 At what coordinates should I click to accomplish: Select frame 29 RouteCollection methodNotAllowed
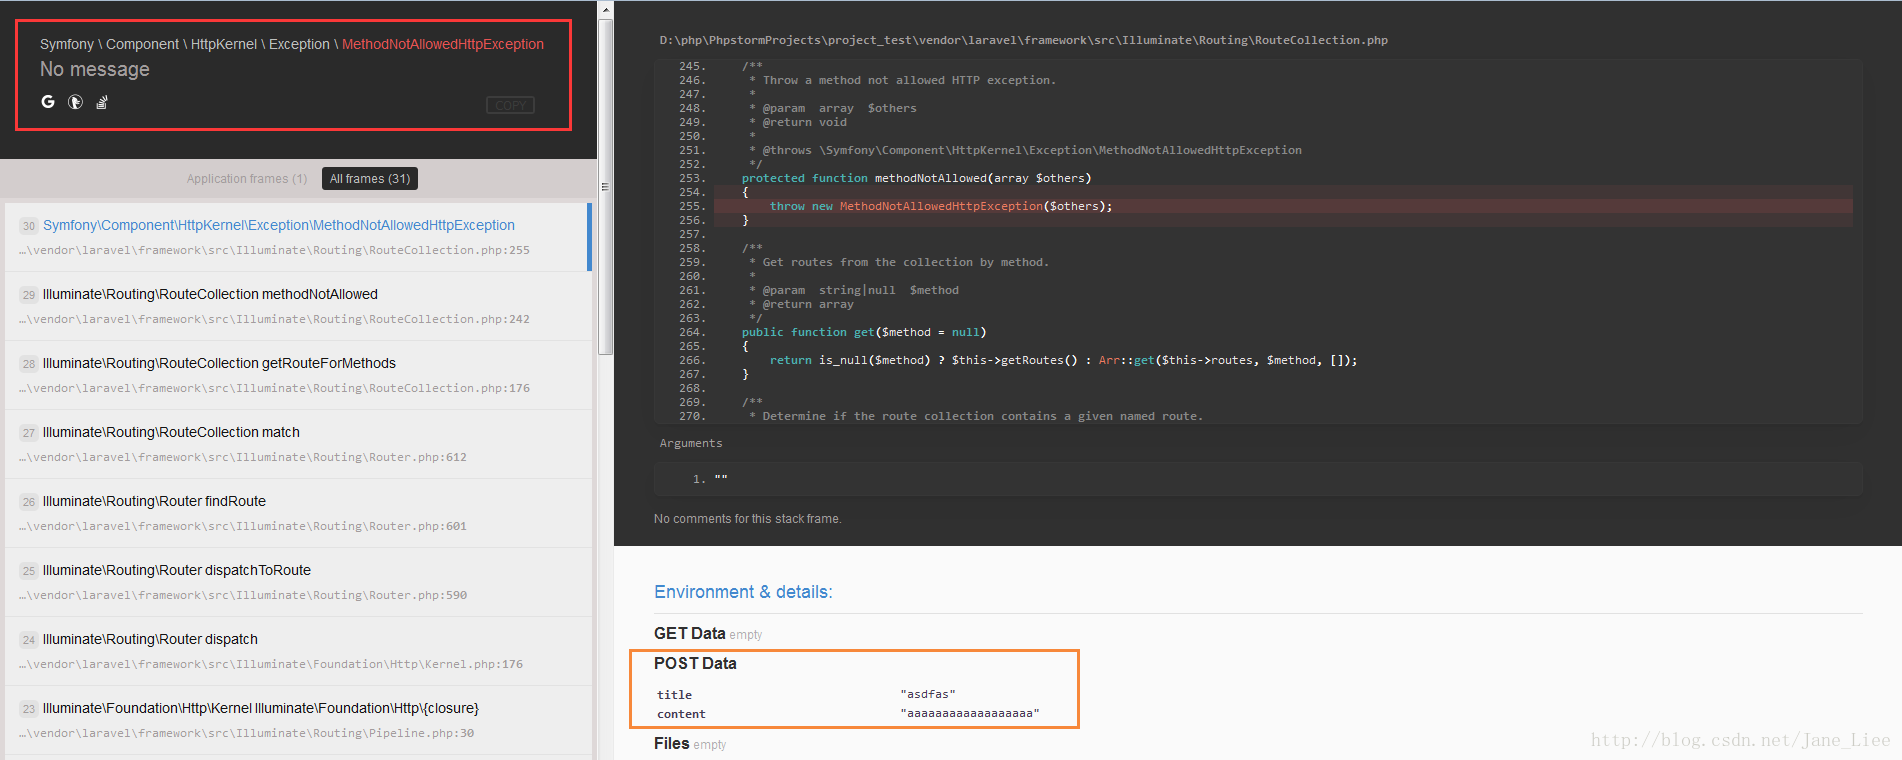[x=298, y=306]
